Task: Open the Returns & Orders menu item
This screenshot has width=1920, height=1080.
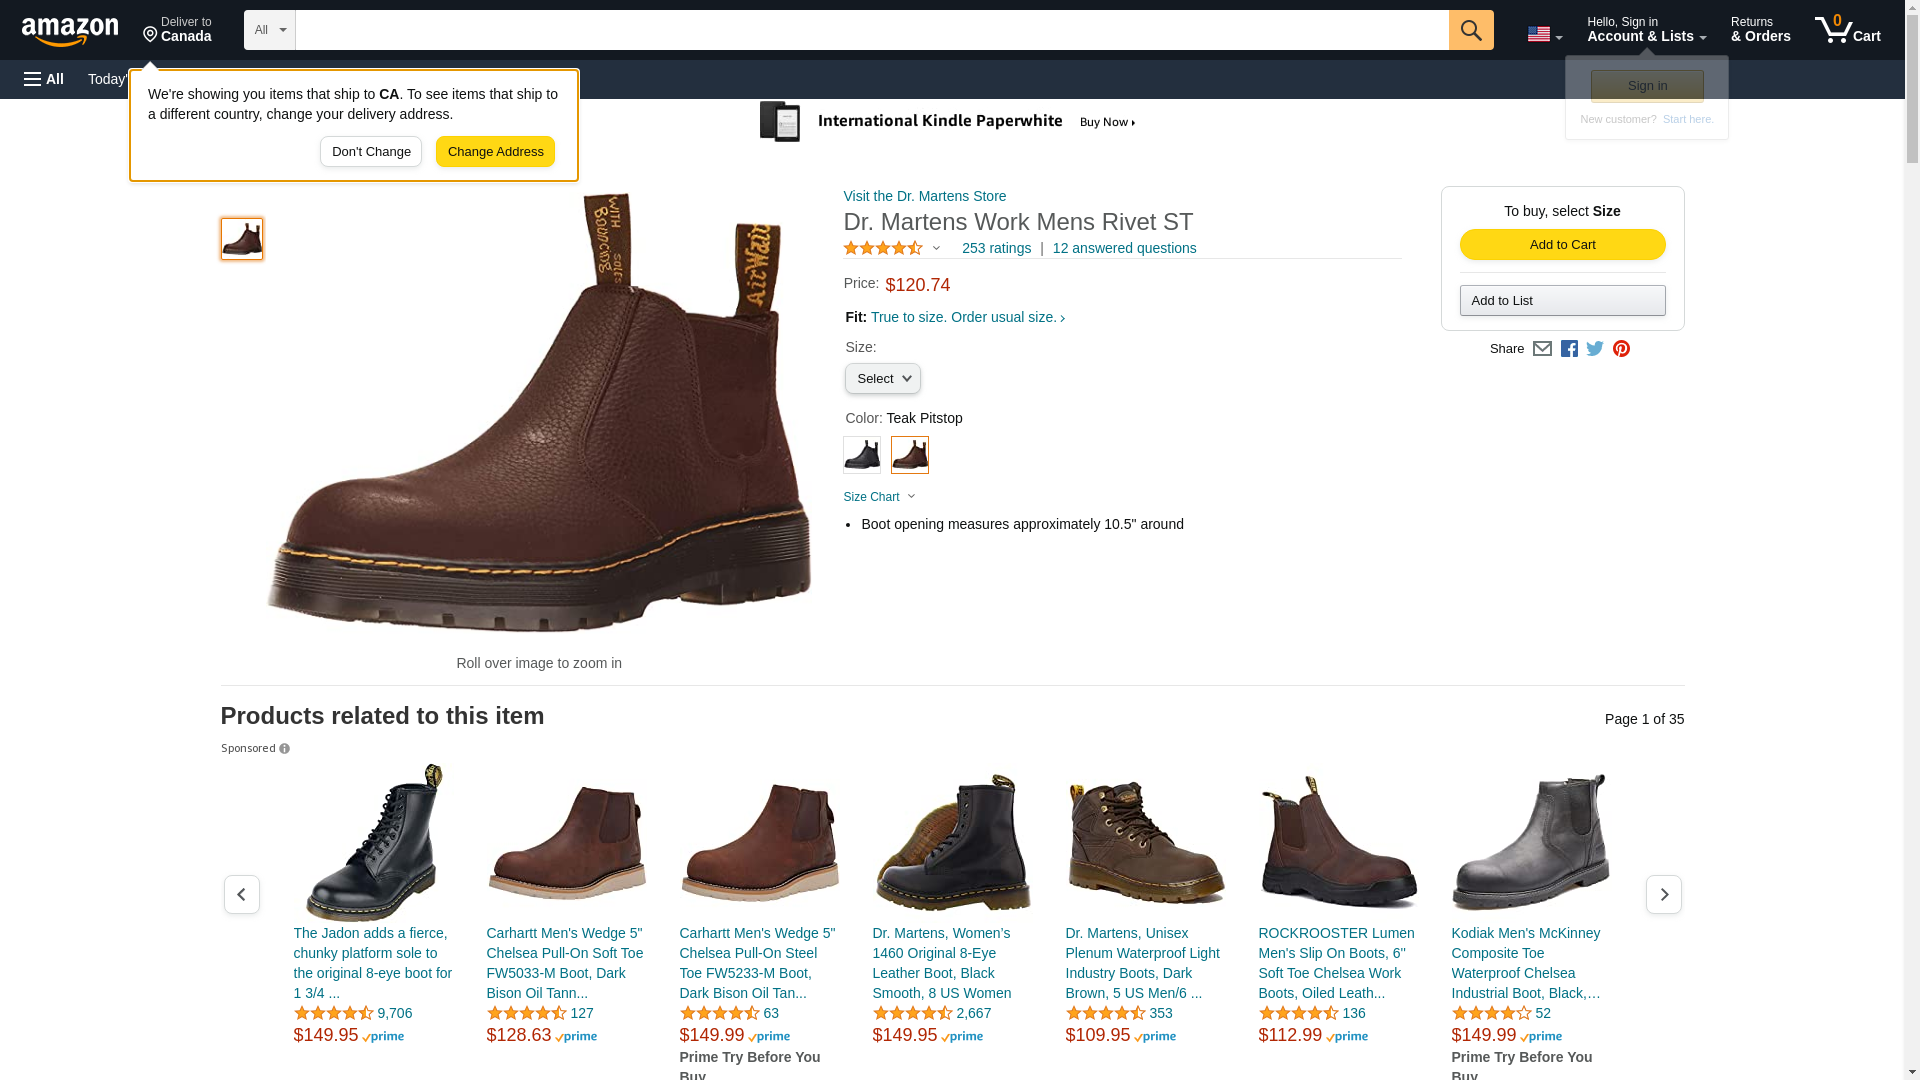Action: pos(1760,30)
